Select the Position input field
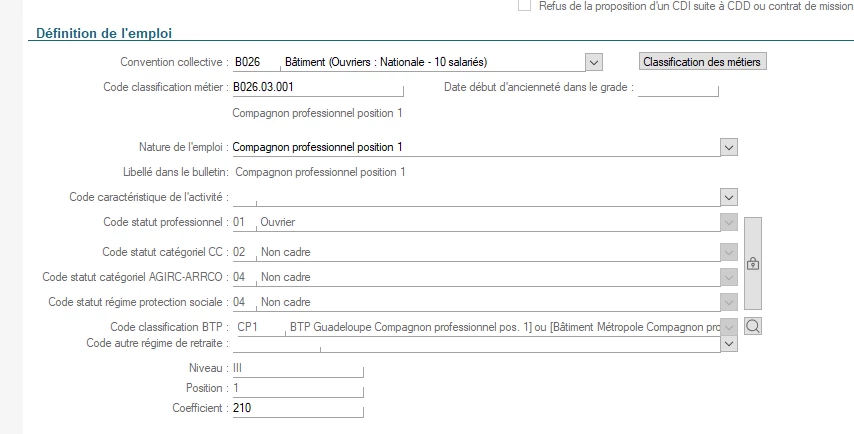Viewport: 854px width, 434px height. [298, 388]
